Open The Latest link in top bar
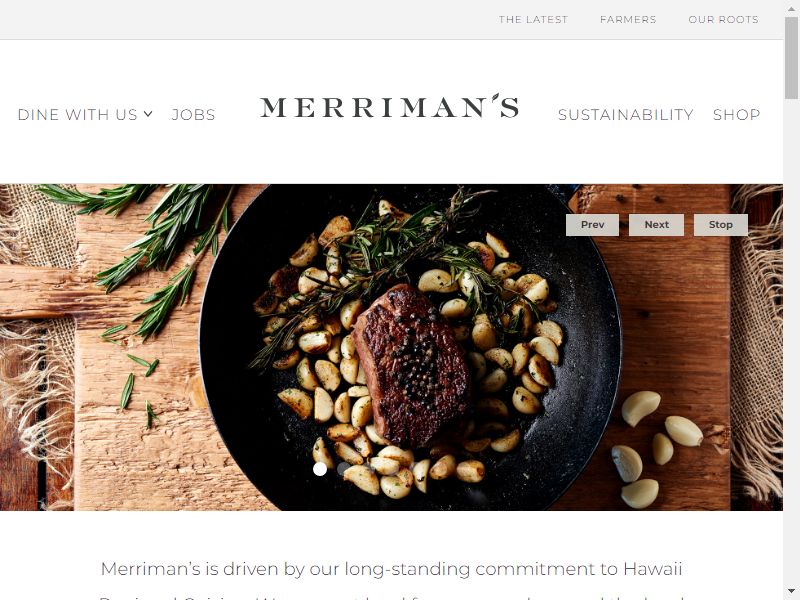Image resolution: width=800 pixels, height=600 pixels. 533,19
